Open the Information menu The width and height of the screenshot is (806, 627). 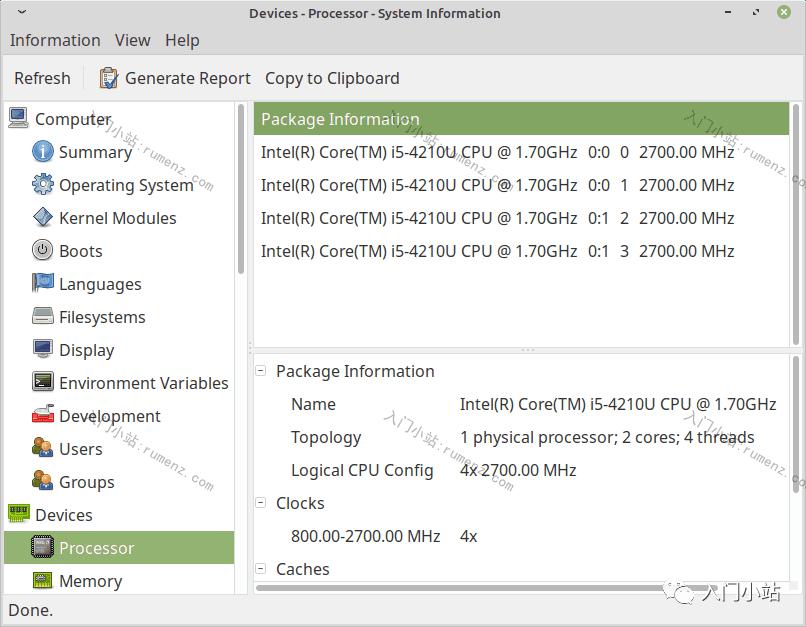(x=55, y=40)
